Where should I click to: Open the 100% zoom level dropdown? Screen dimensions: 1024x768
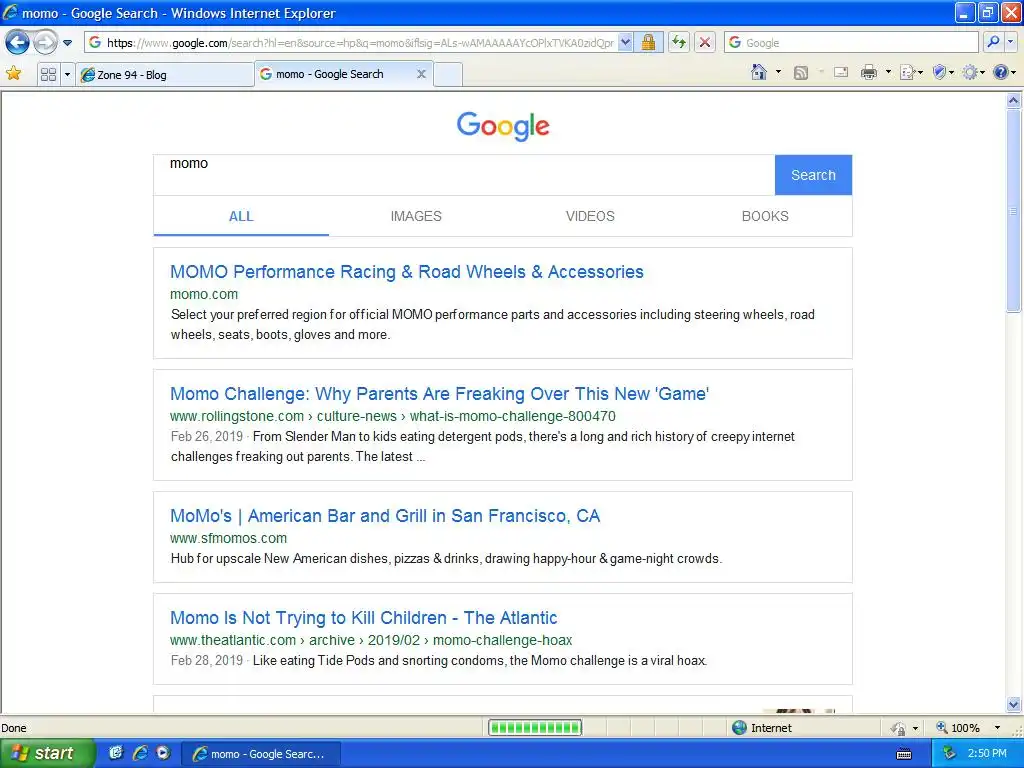tap(997, 728)
